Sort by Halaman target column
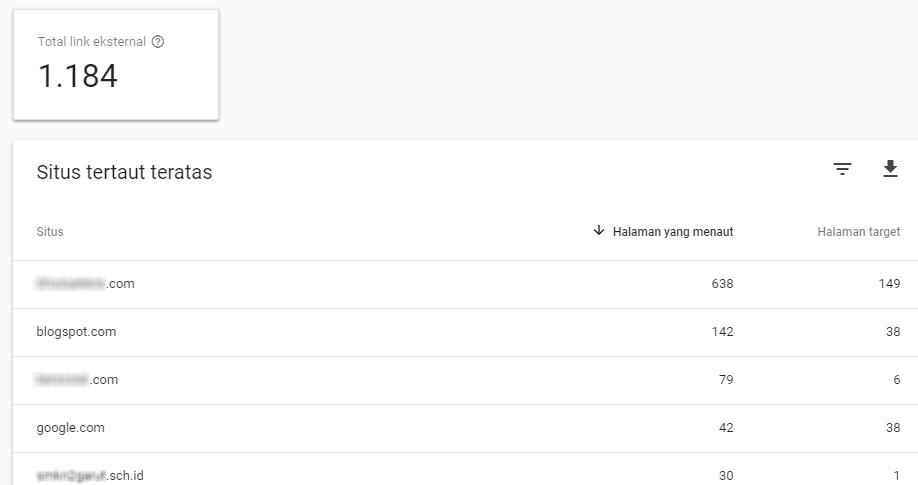 click(x=858, y=232)
